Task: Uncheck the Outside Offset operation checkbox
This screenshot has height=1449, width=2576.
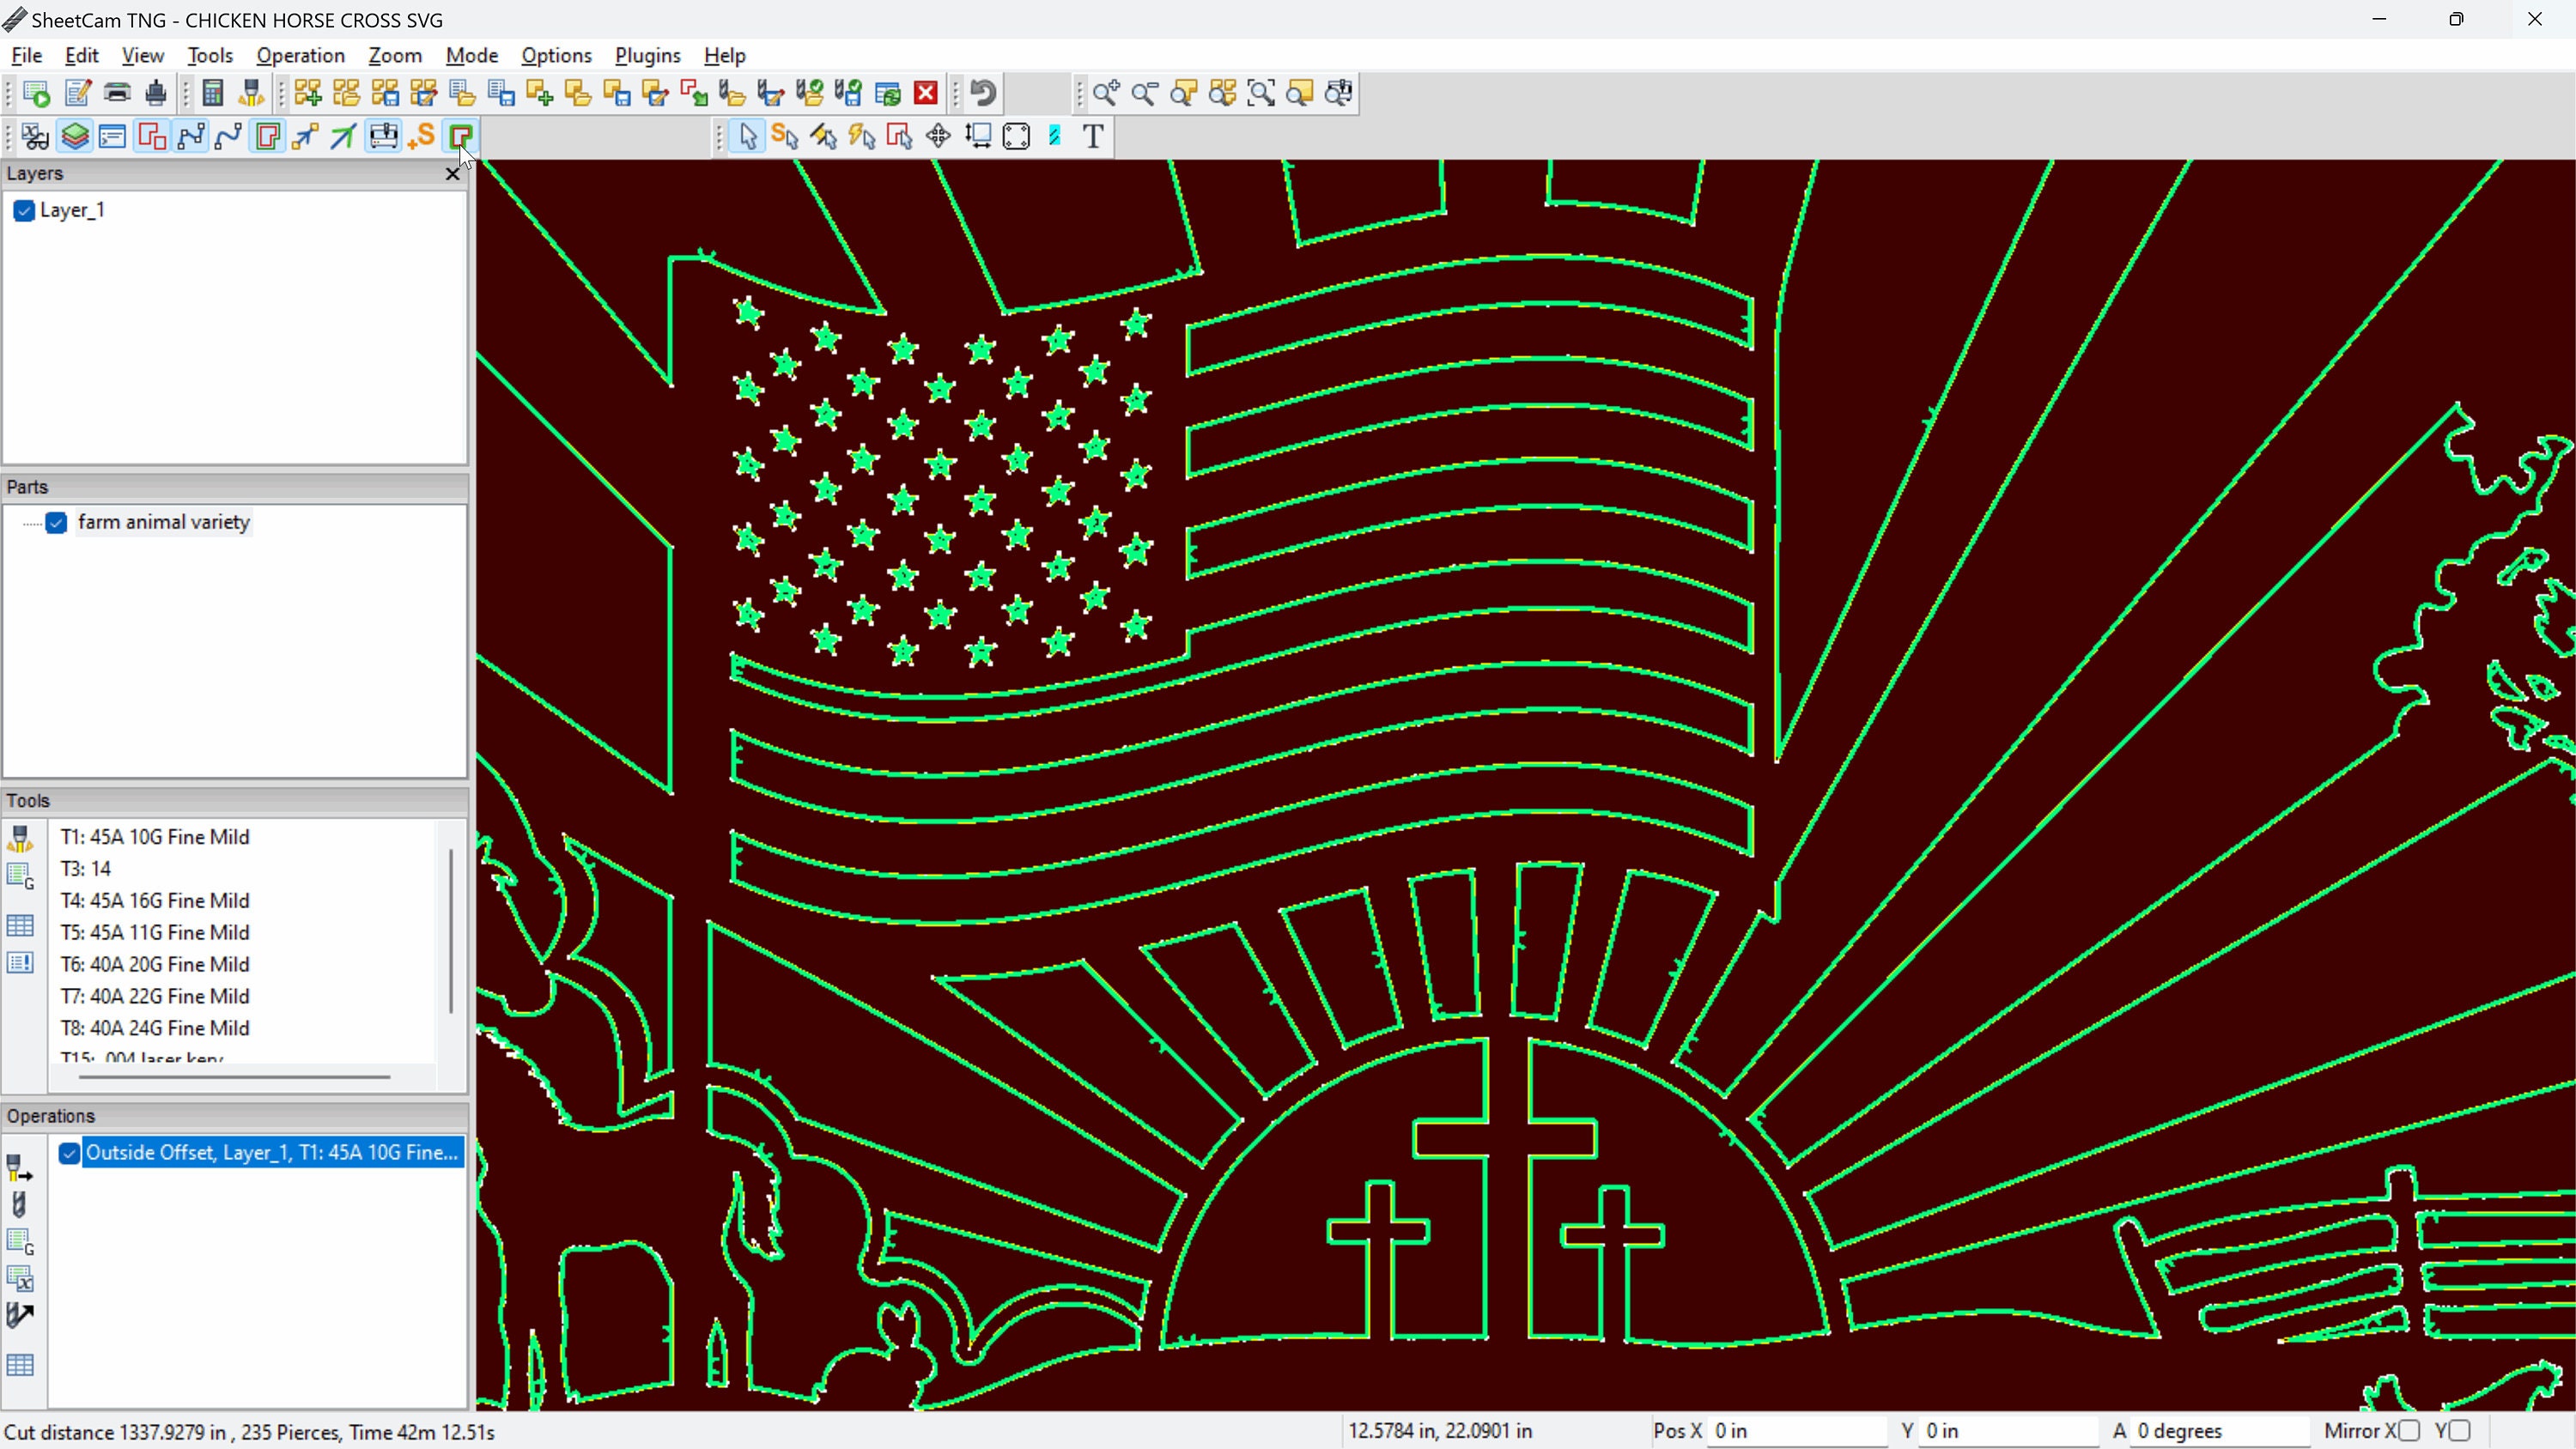Action: 68,1153
